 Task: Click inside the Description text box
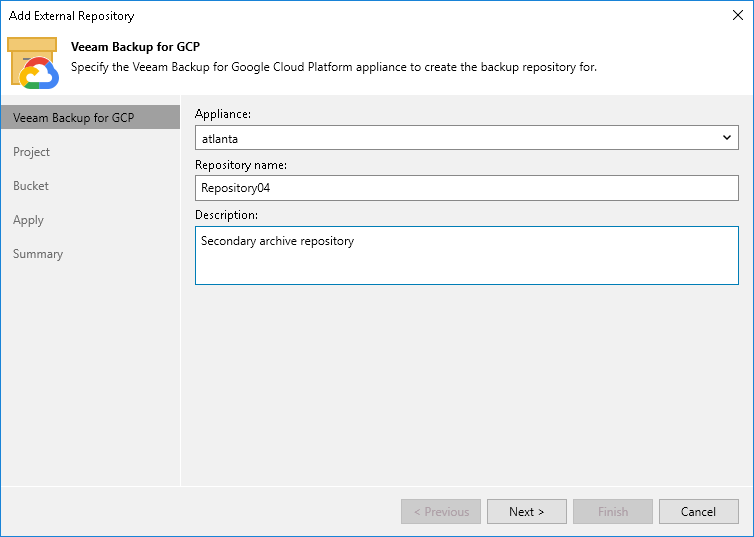pos(466,255)
